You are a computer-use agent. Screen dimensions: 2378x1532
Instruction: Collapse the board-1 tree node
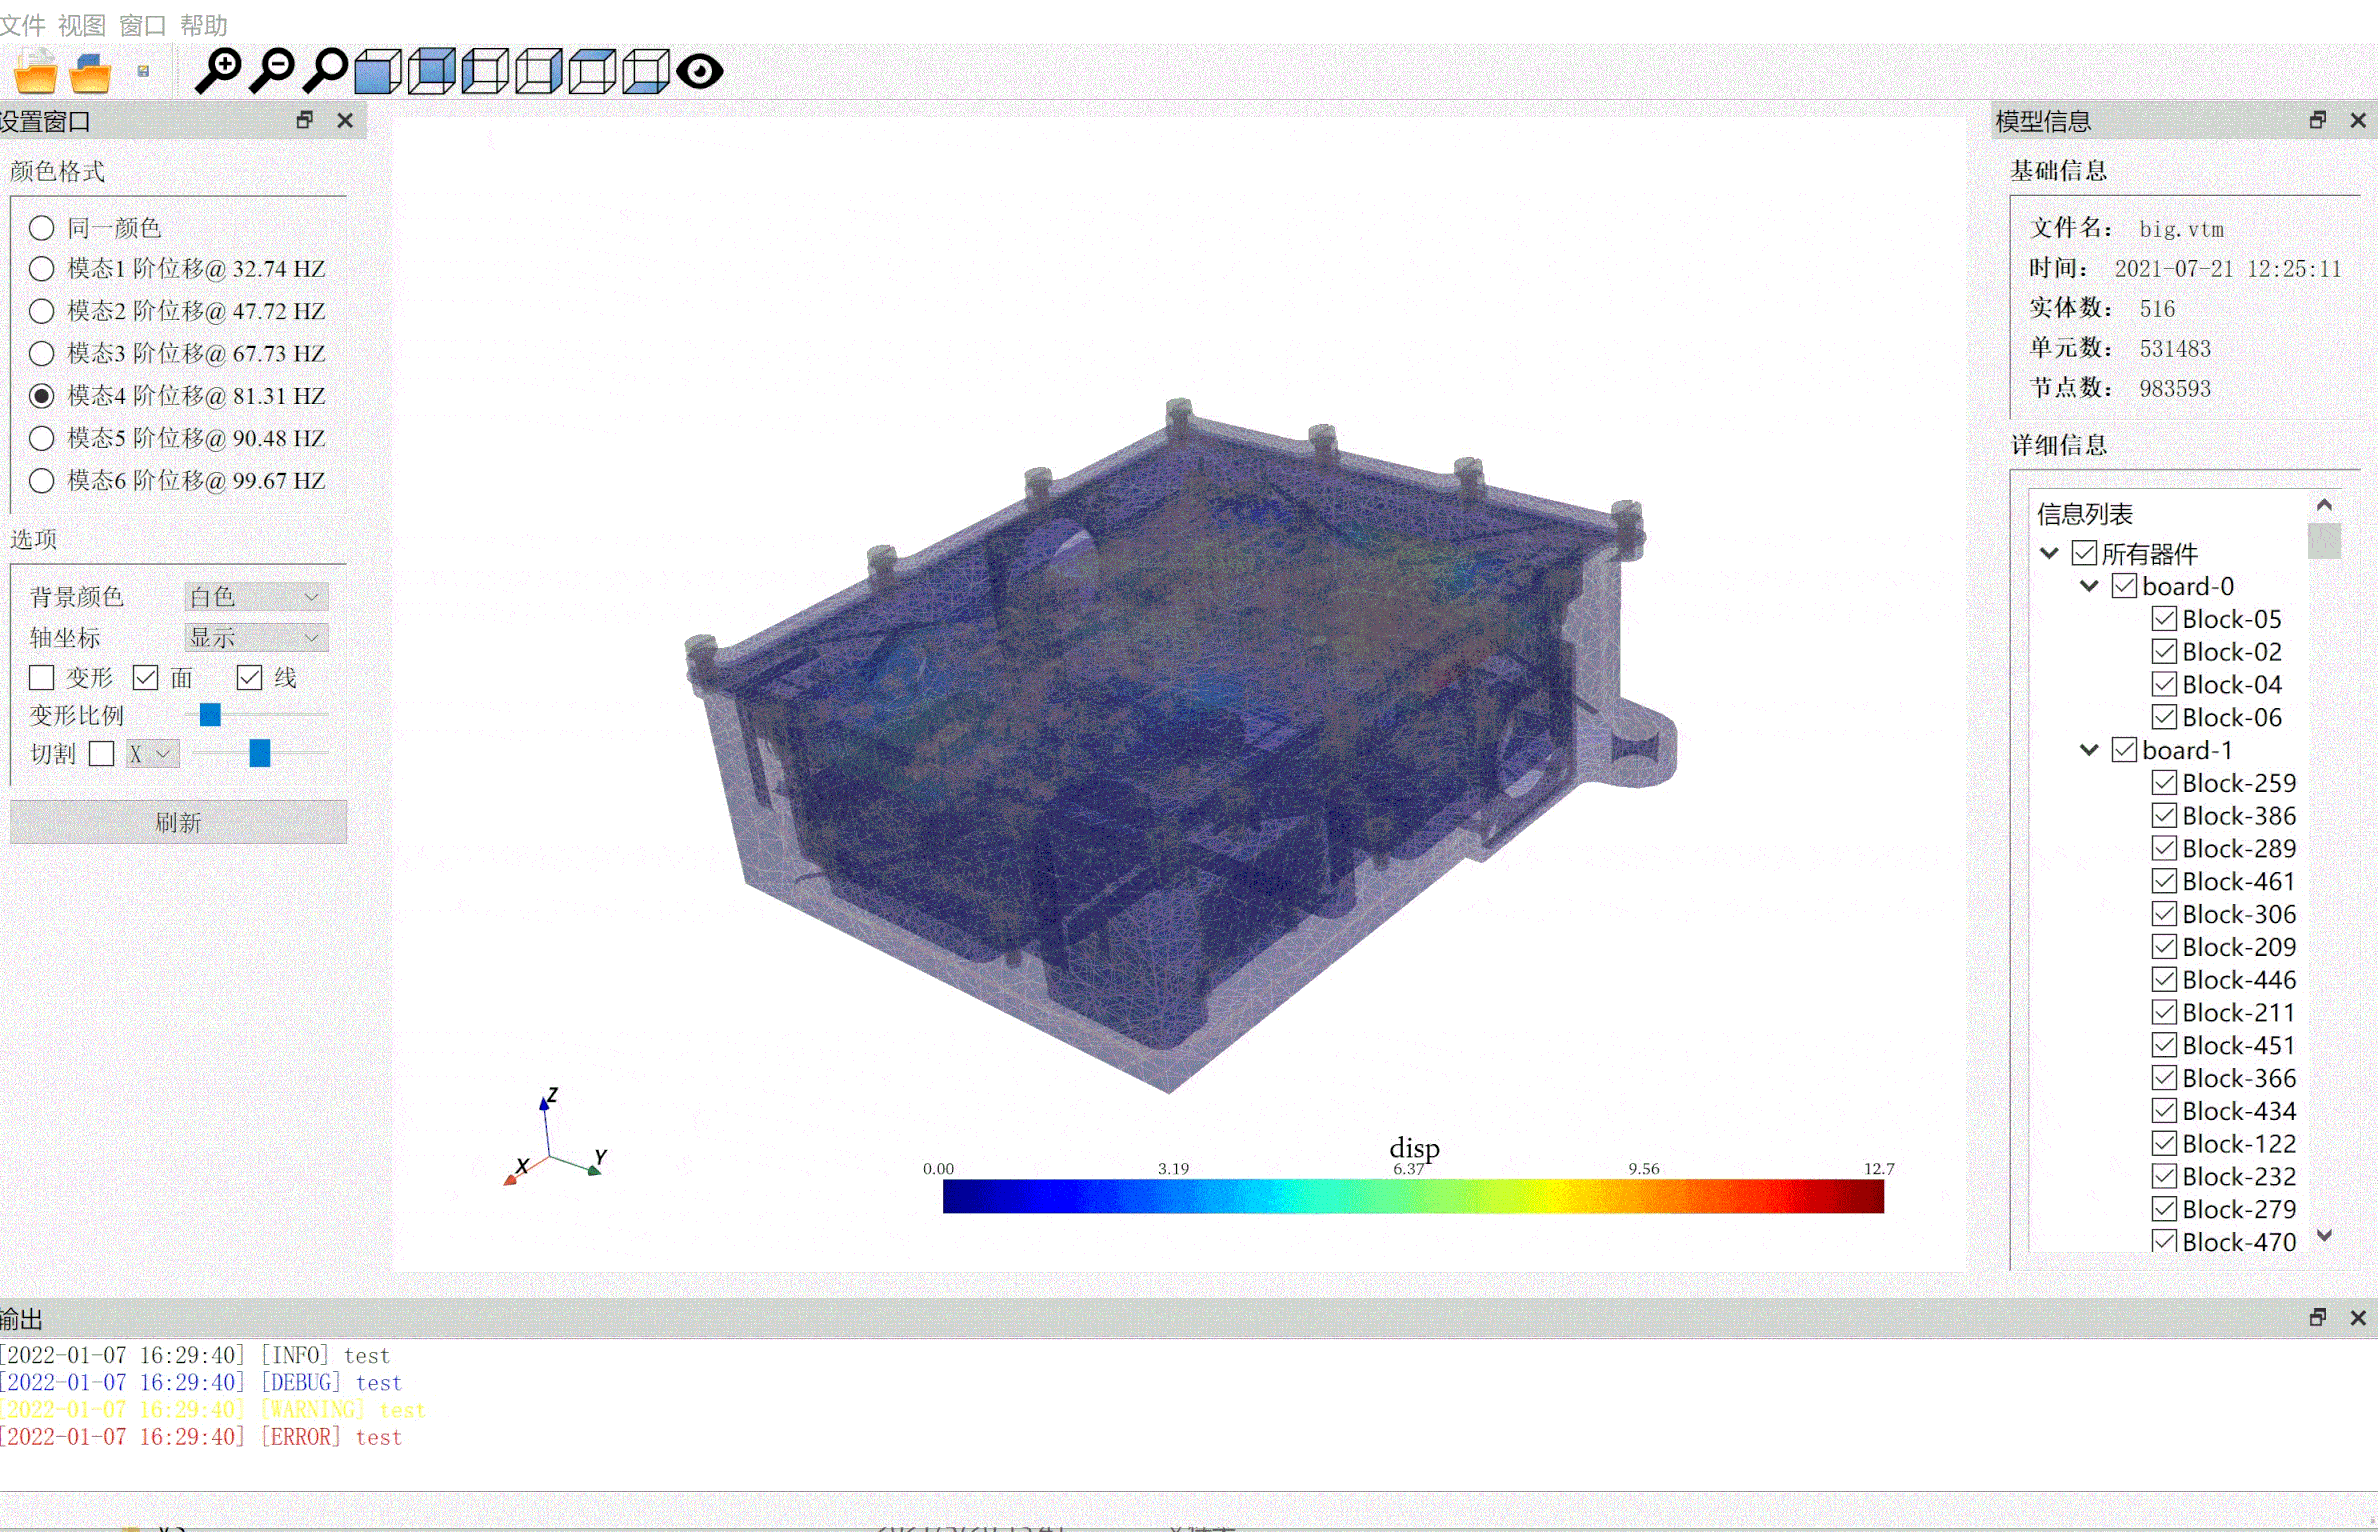(x=2088, y=750)
